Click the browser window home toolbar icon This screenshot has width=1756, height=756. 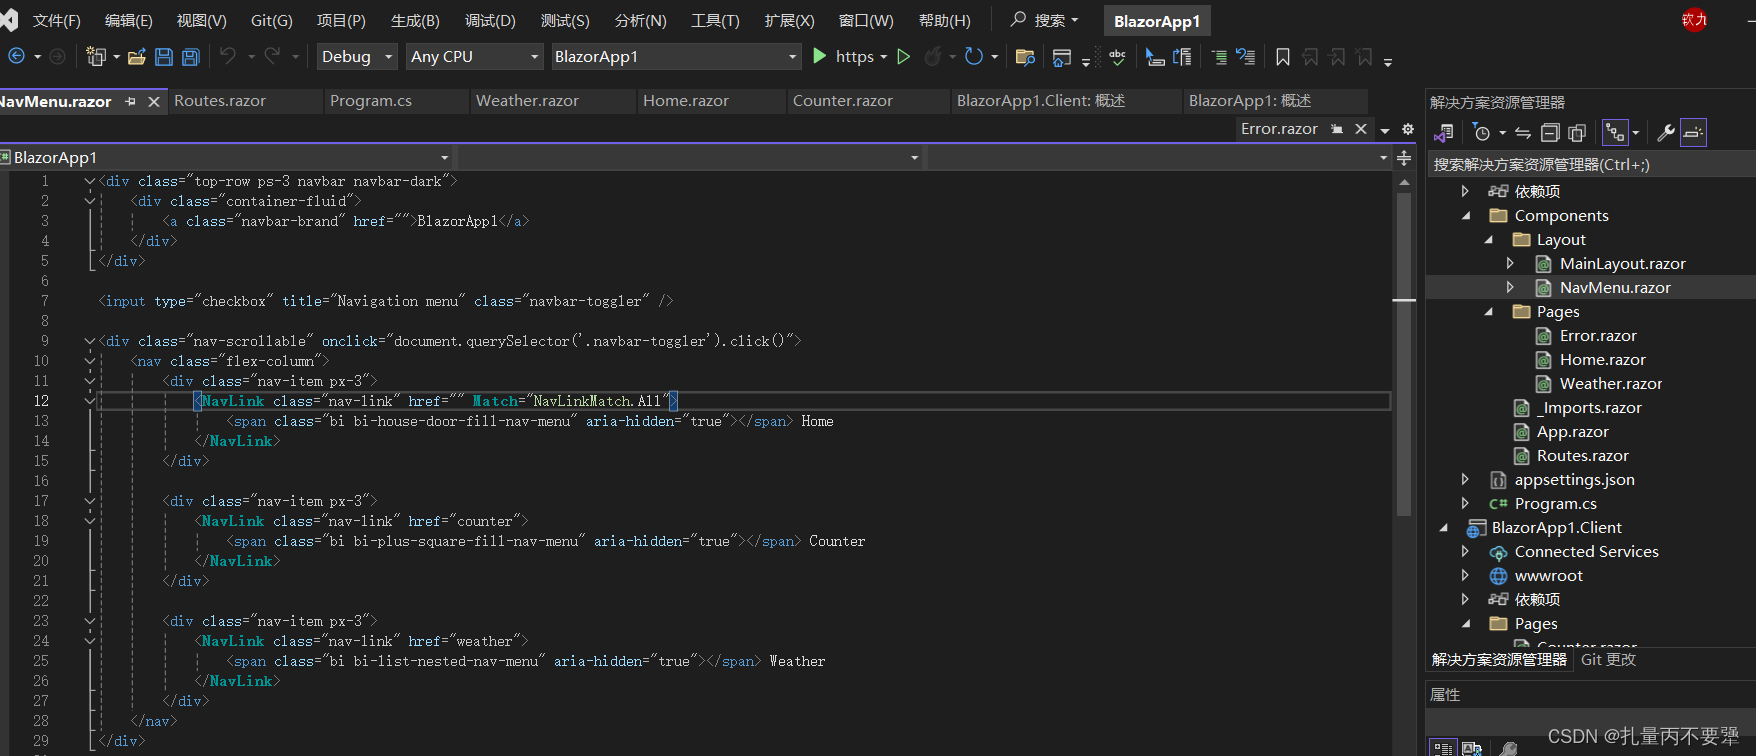tap(1062, 58)
